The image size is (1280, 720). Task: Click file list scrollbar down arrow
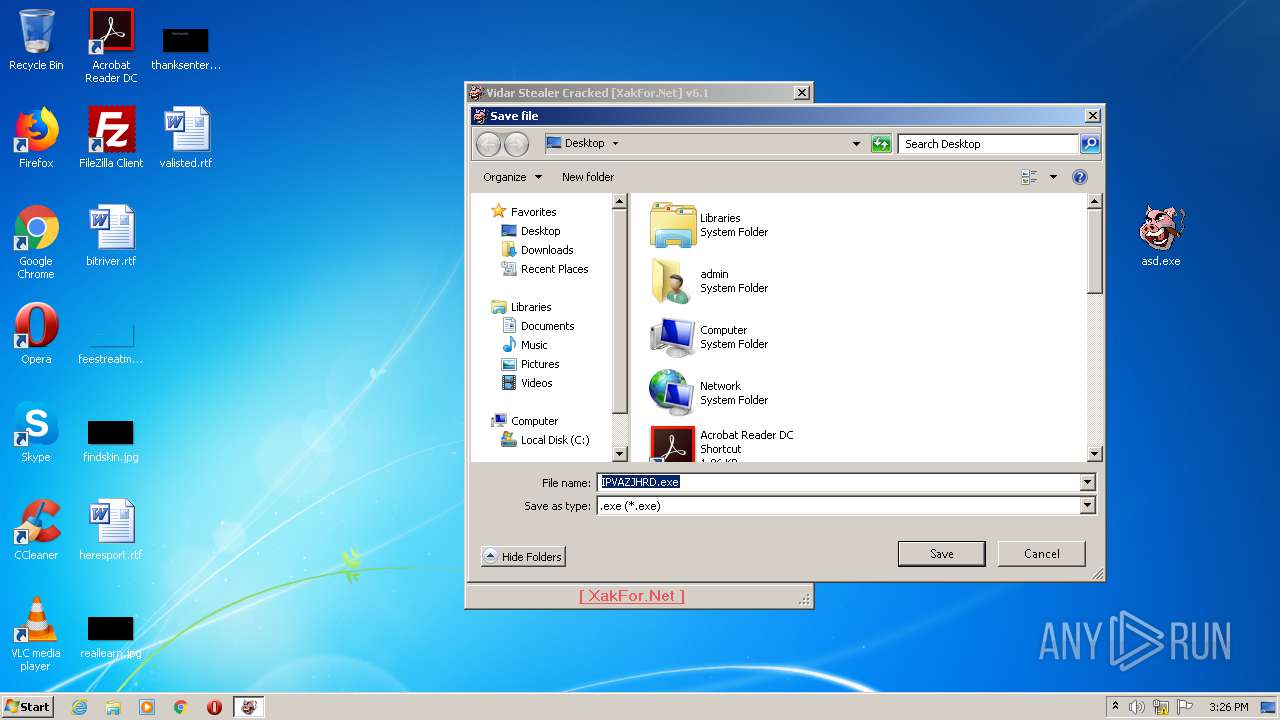(x=1094, y=454)
